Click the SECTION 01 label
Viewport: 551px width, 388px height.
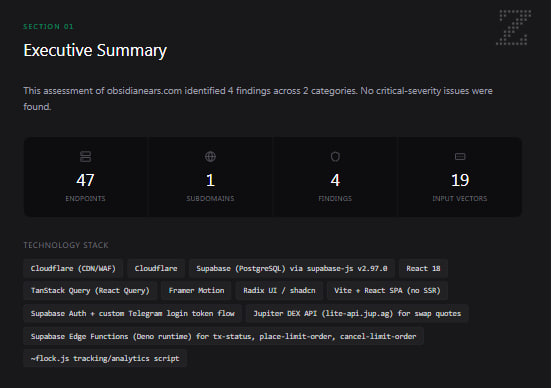coord(48,27)
